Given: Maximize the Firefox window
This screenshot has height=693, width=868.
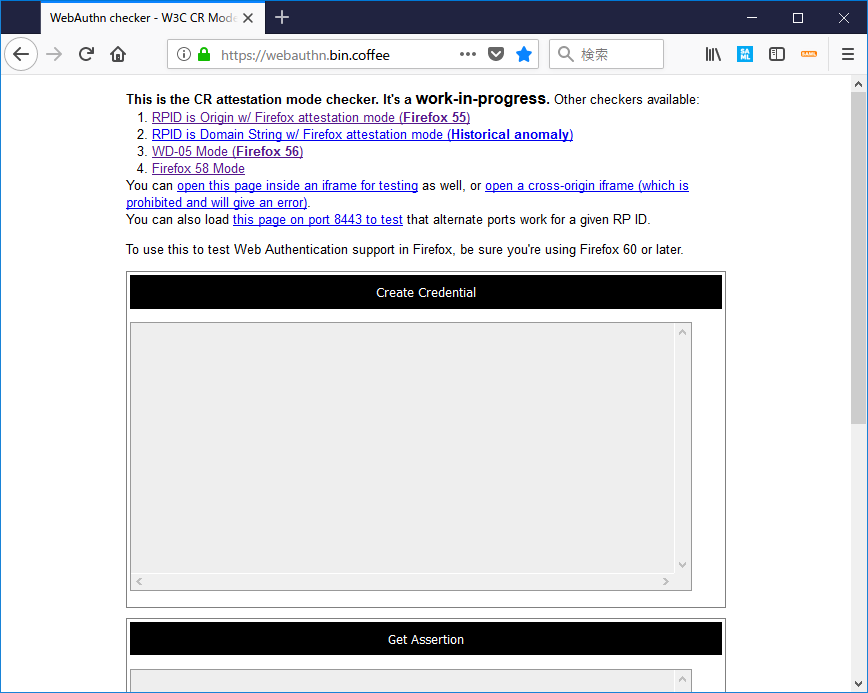Looking at the screenshot, I should click(x=798, y=18).
